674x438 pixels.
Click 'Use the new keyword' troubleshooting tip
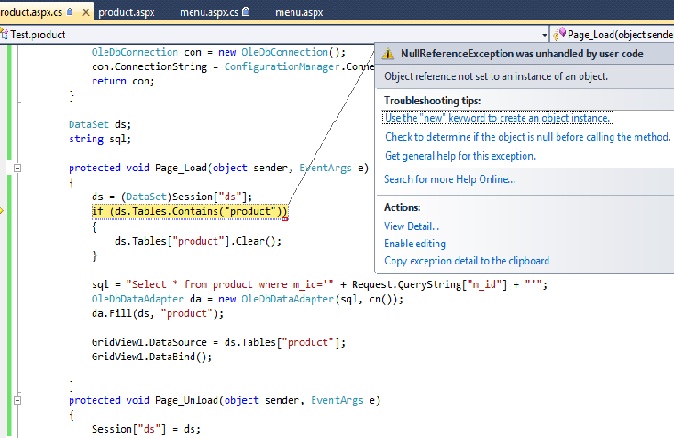(497, 118)
